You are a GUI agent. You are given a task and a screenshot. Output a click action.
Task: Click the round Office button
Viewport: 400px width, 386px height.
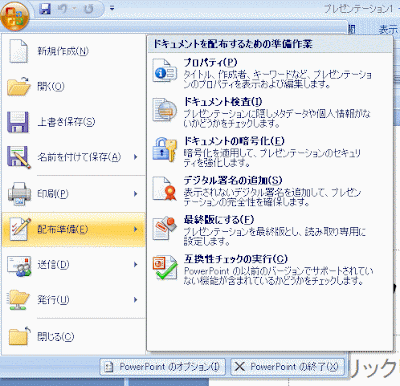[x=14, y=16]
